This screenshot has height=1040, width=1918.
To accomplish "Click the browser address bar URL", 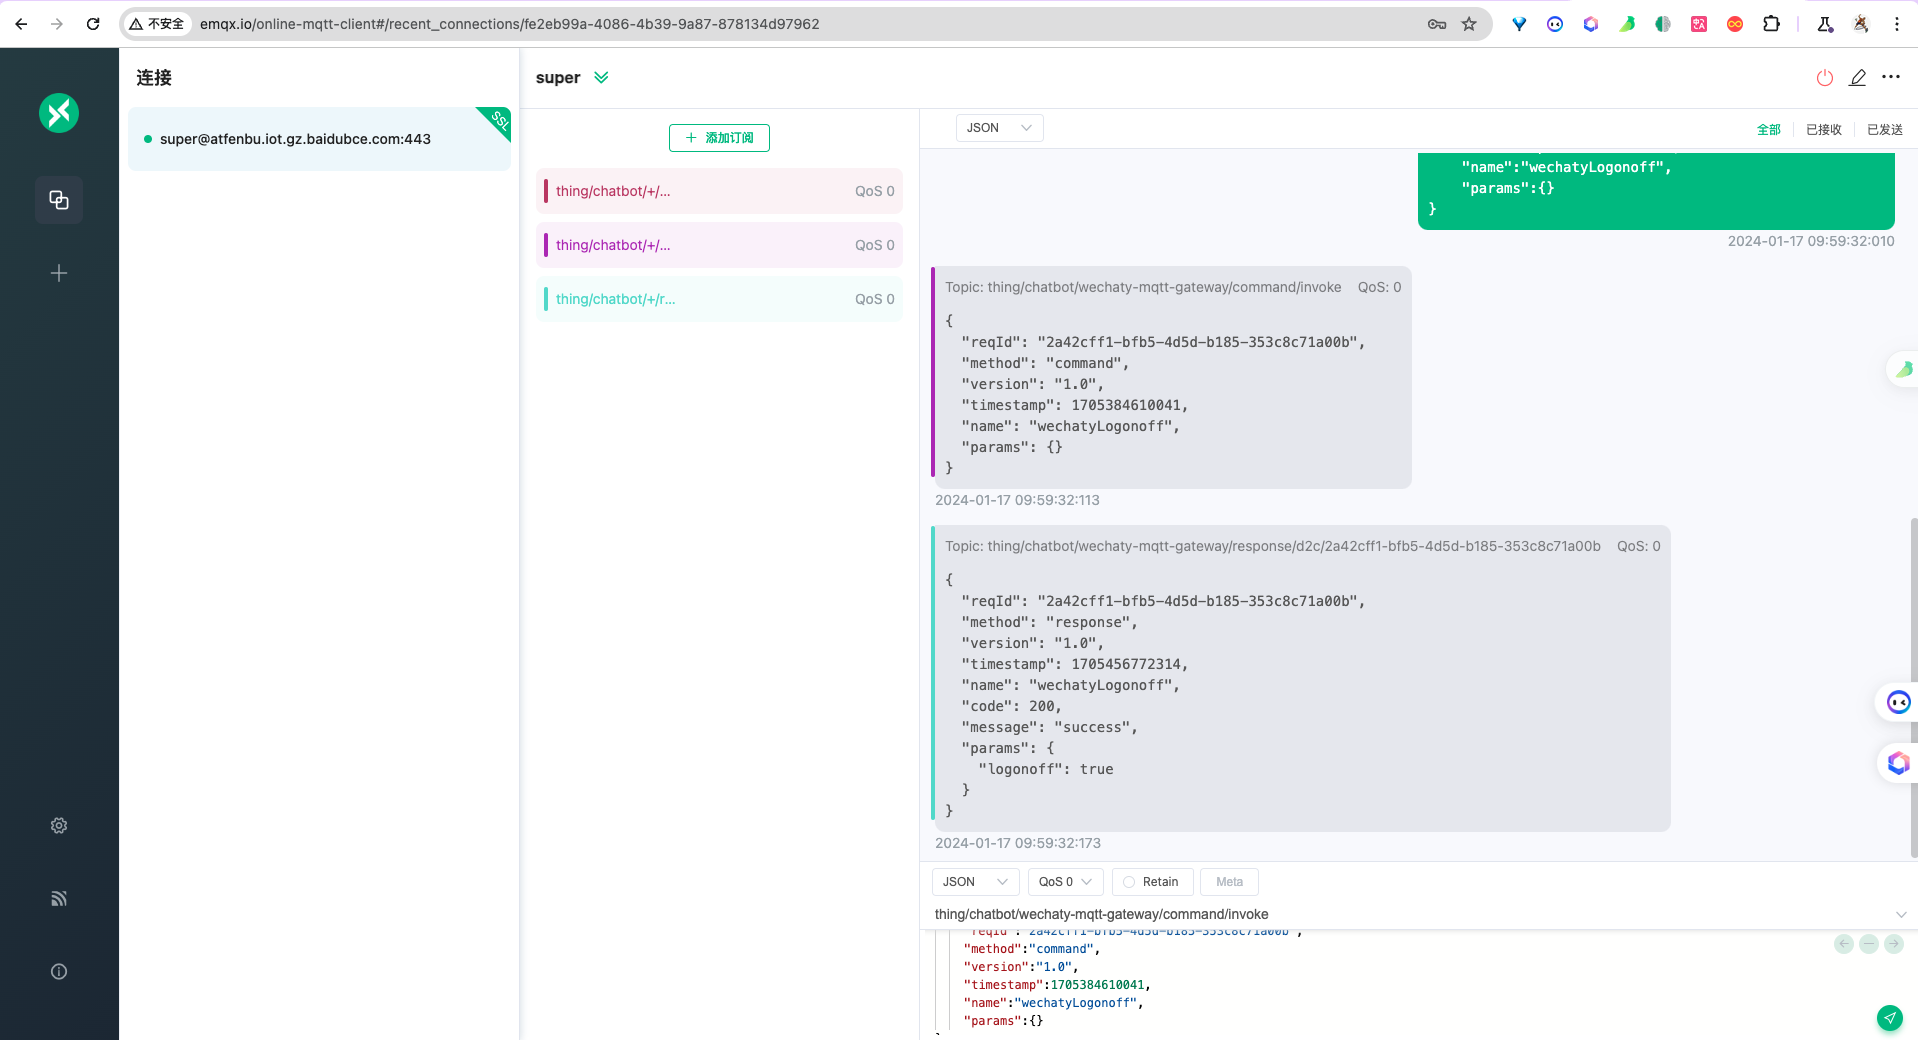I will click(x=509, y=24).
